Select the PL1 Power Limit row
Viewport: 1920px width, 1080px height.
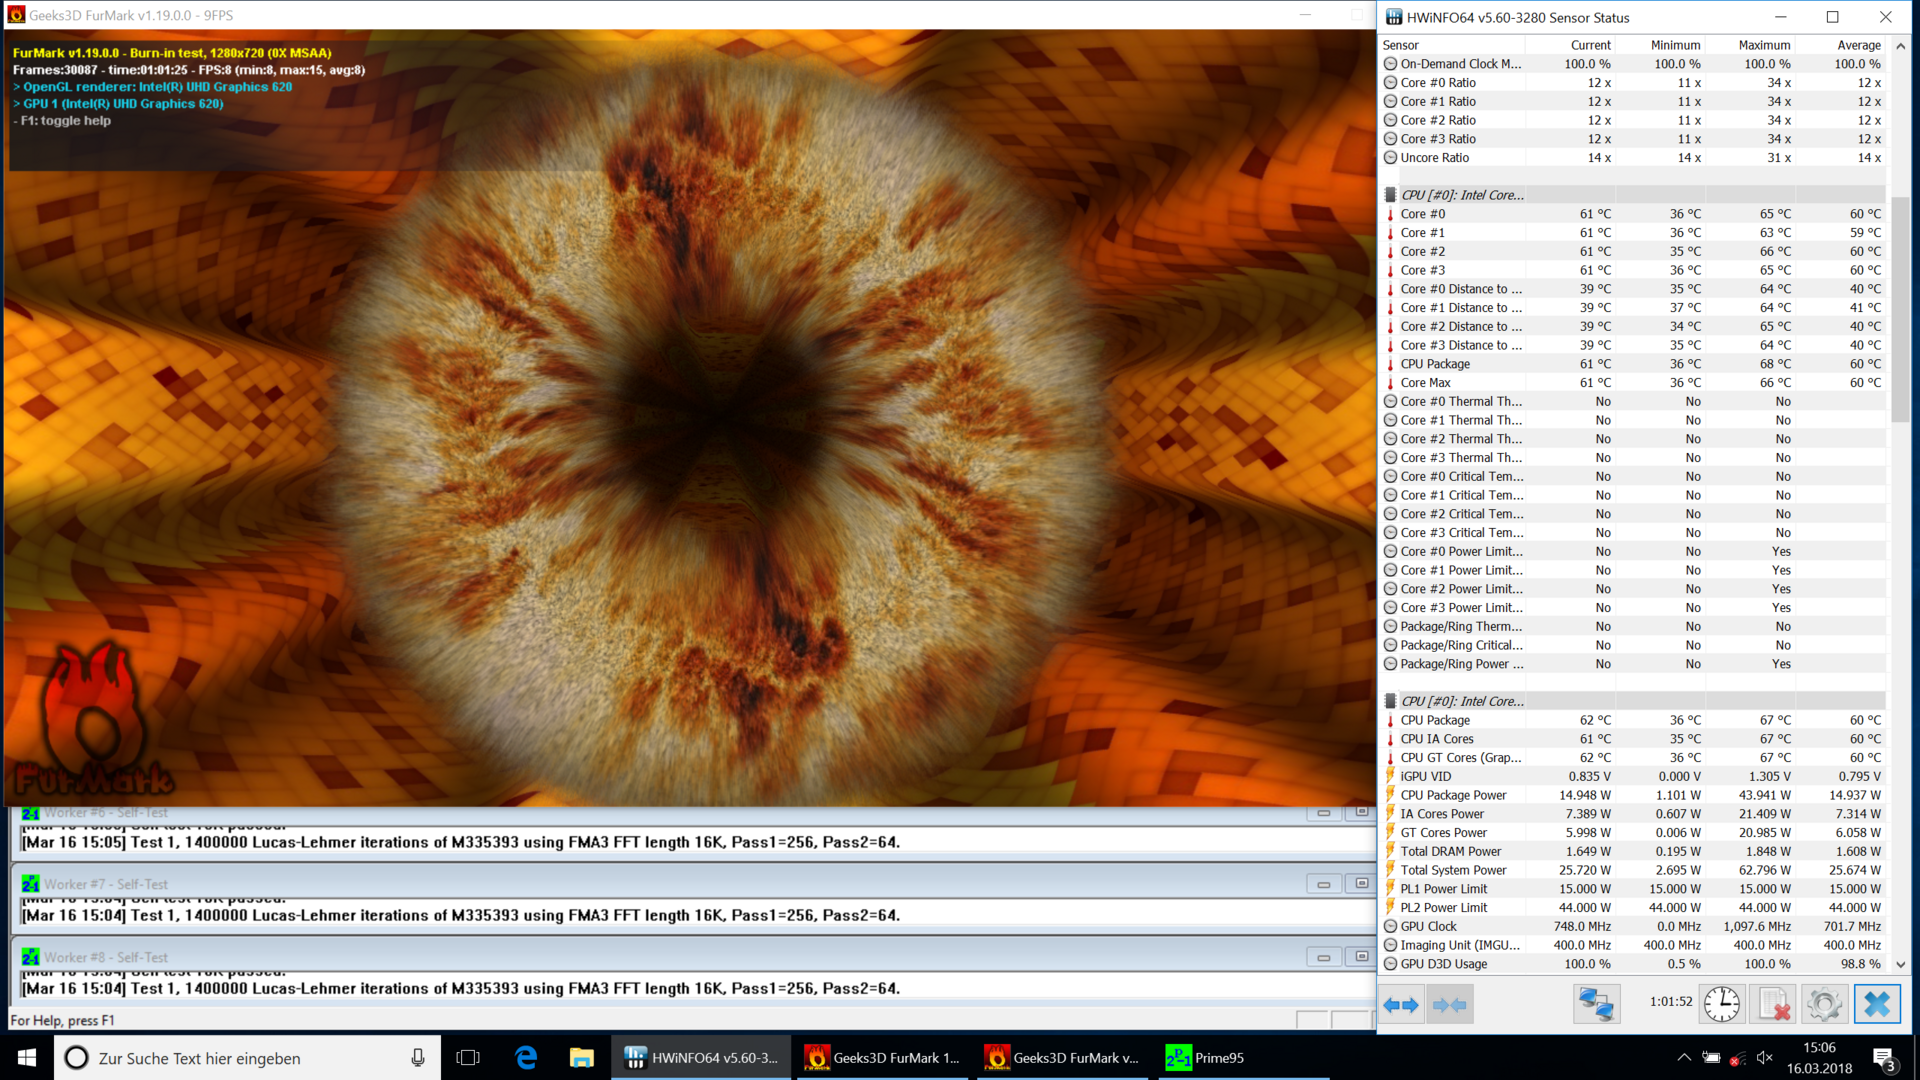1633,889
